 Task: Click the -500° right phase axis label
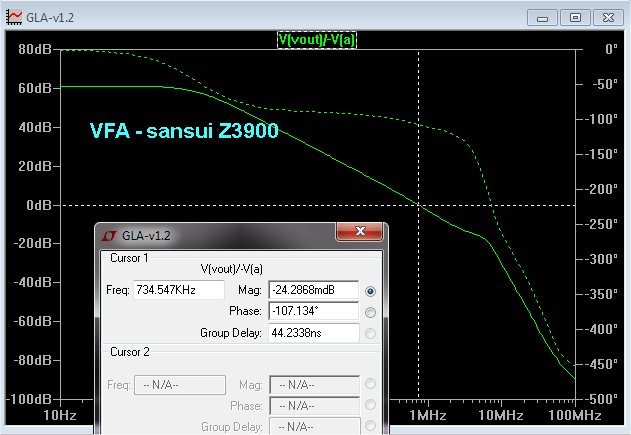[x=601, y=399]
